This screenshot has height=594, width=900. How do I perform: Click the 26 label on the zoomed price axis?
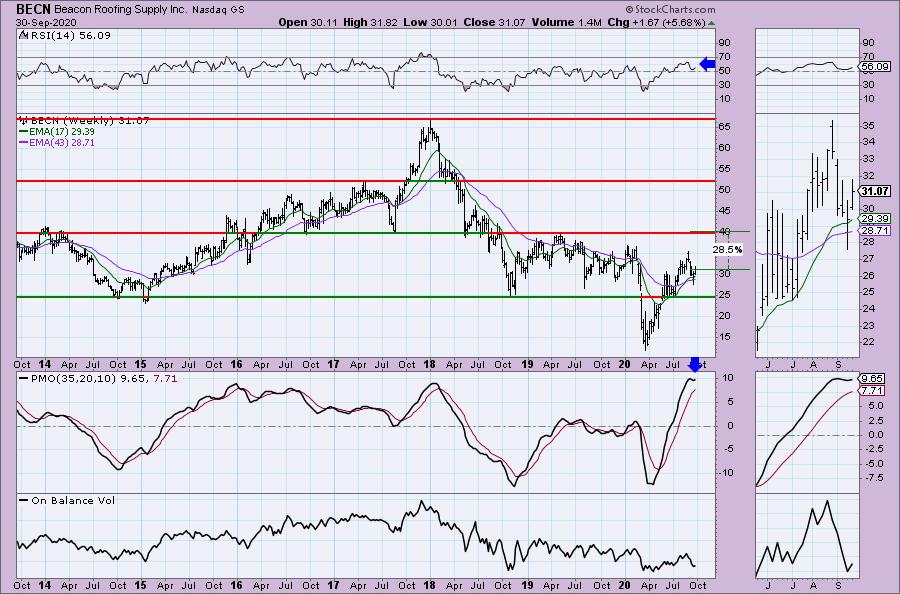point(868,275)
